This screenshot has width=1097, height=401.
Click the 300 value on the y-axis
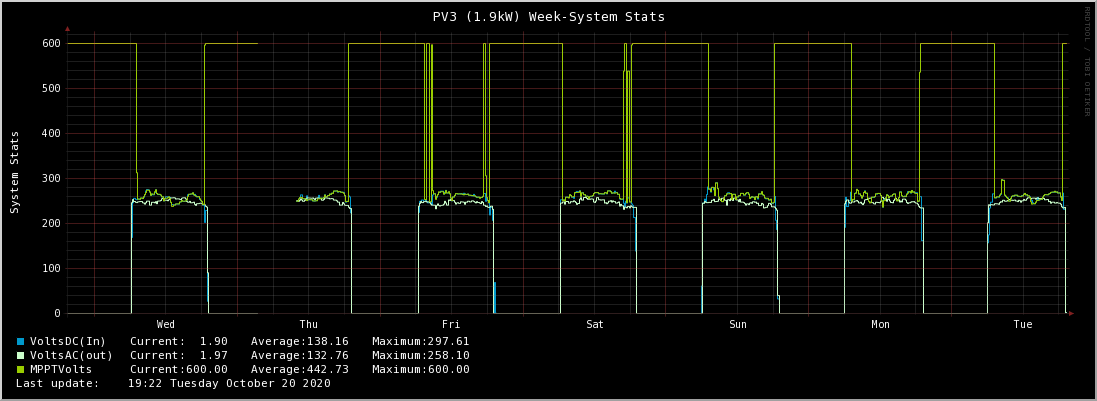click(52, 178)
